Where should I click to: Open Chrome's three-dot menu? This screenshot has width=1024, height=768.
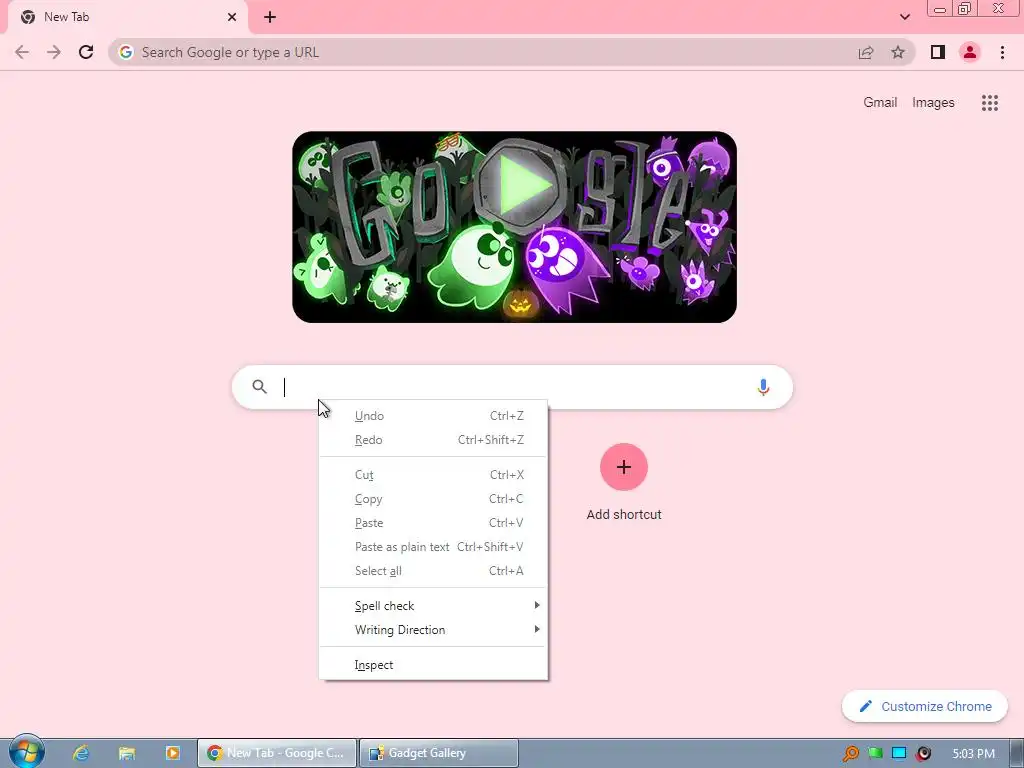tap(1002, 52)
